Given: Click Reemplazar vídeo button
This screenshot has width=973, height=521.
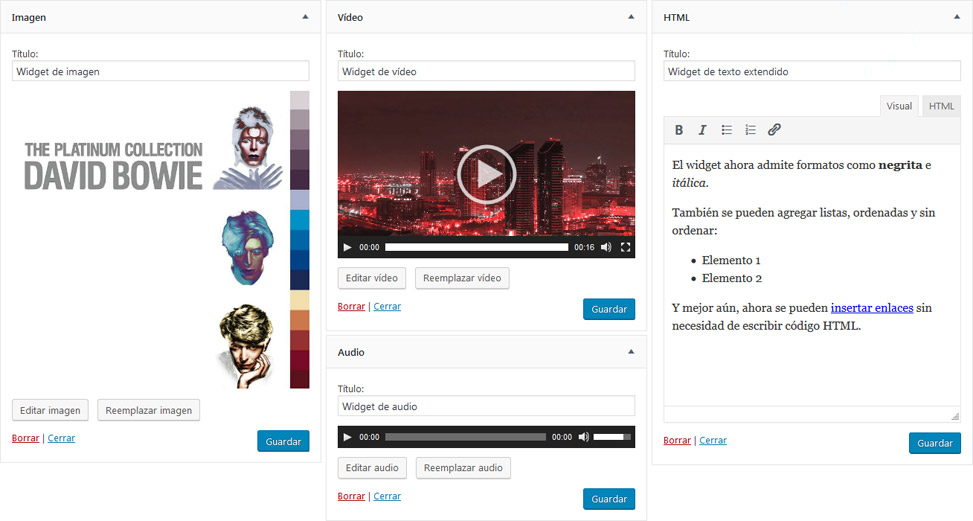Looking at the screenshot, I should (x=462, y=278).
